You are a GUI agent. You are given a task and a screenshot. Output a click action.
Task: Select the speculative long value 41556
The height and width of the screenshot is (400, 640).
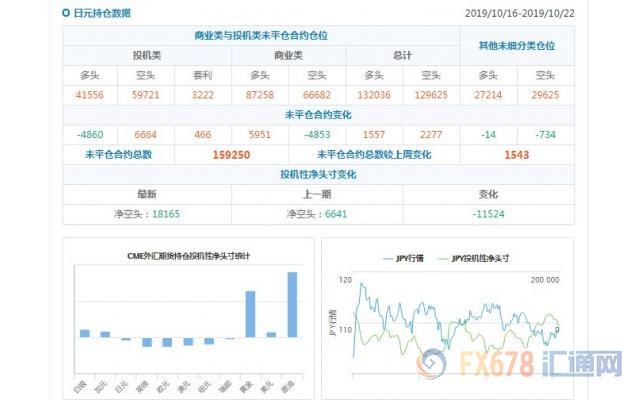coord(90,95)
